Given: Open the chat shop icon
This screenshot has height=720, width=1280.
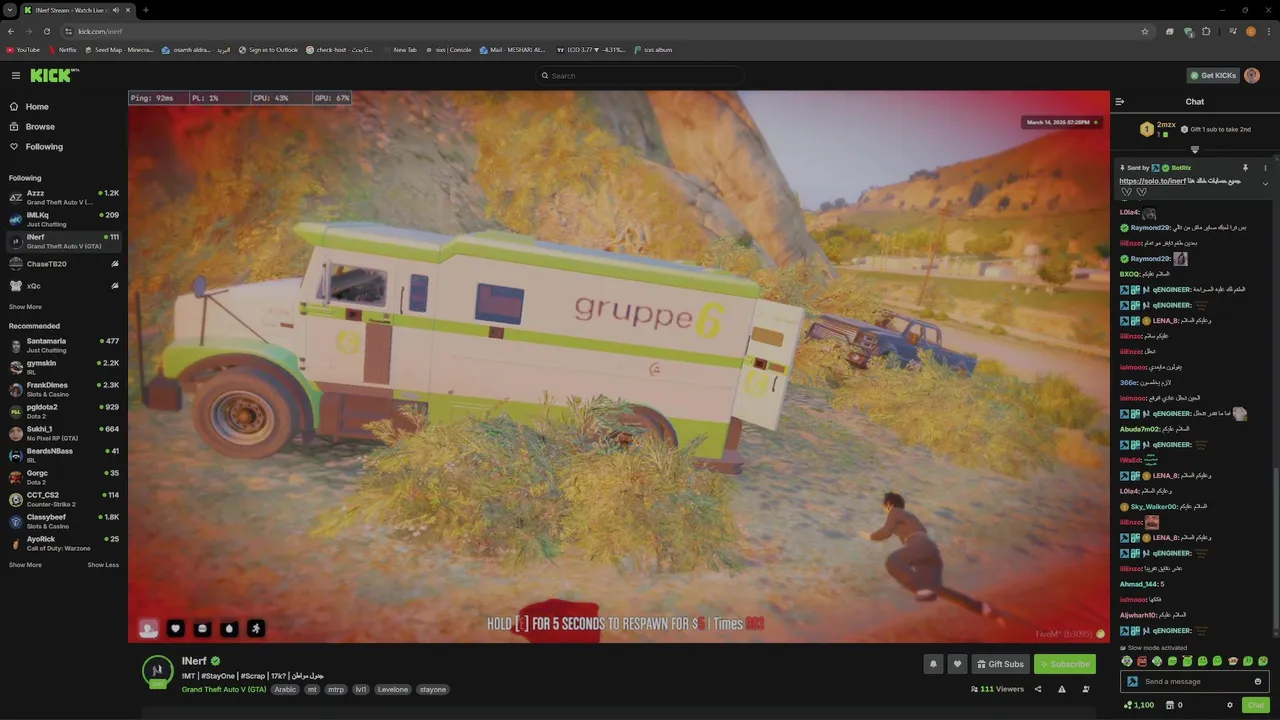Looking at the screenshot, I should coord(1171,705).
